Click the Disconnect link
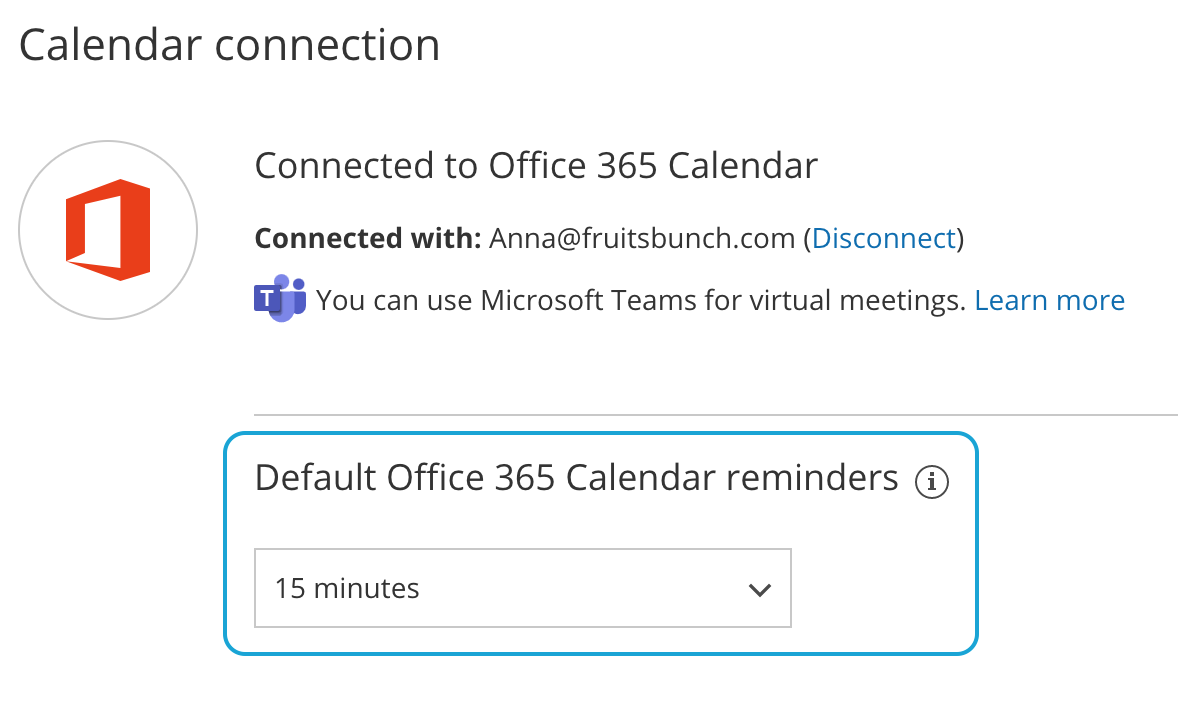1178x718 pixels. click(x=884, y=238)
